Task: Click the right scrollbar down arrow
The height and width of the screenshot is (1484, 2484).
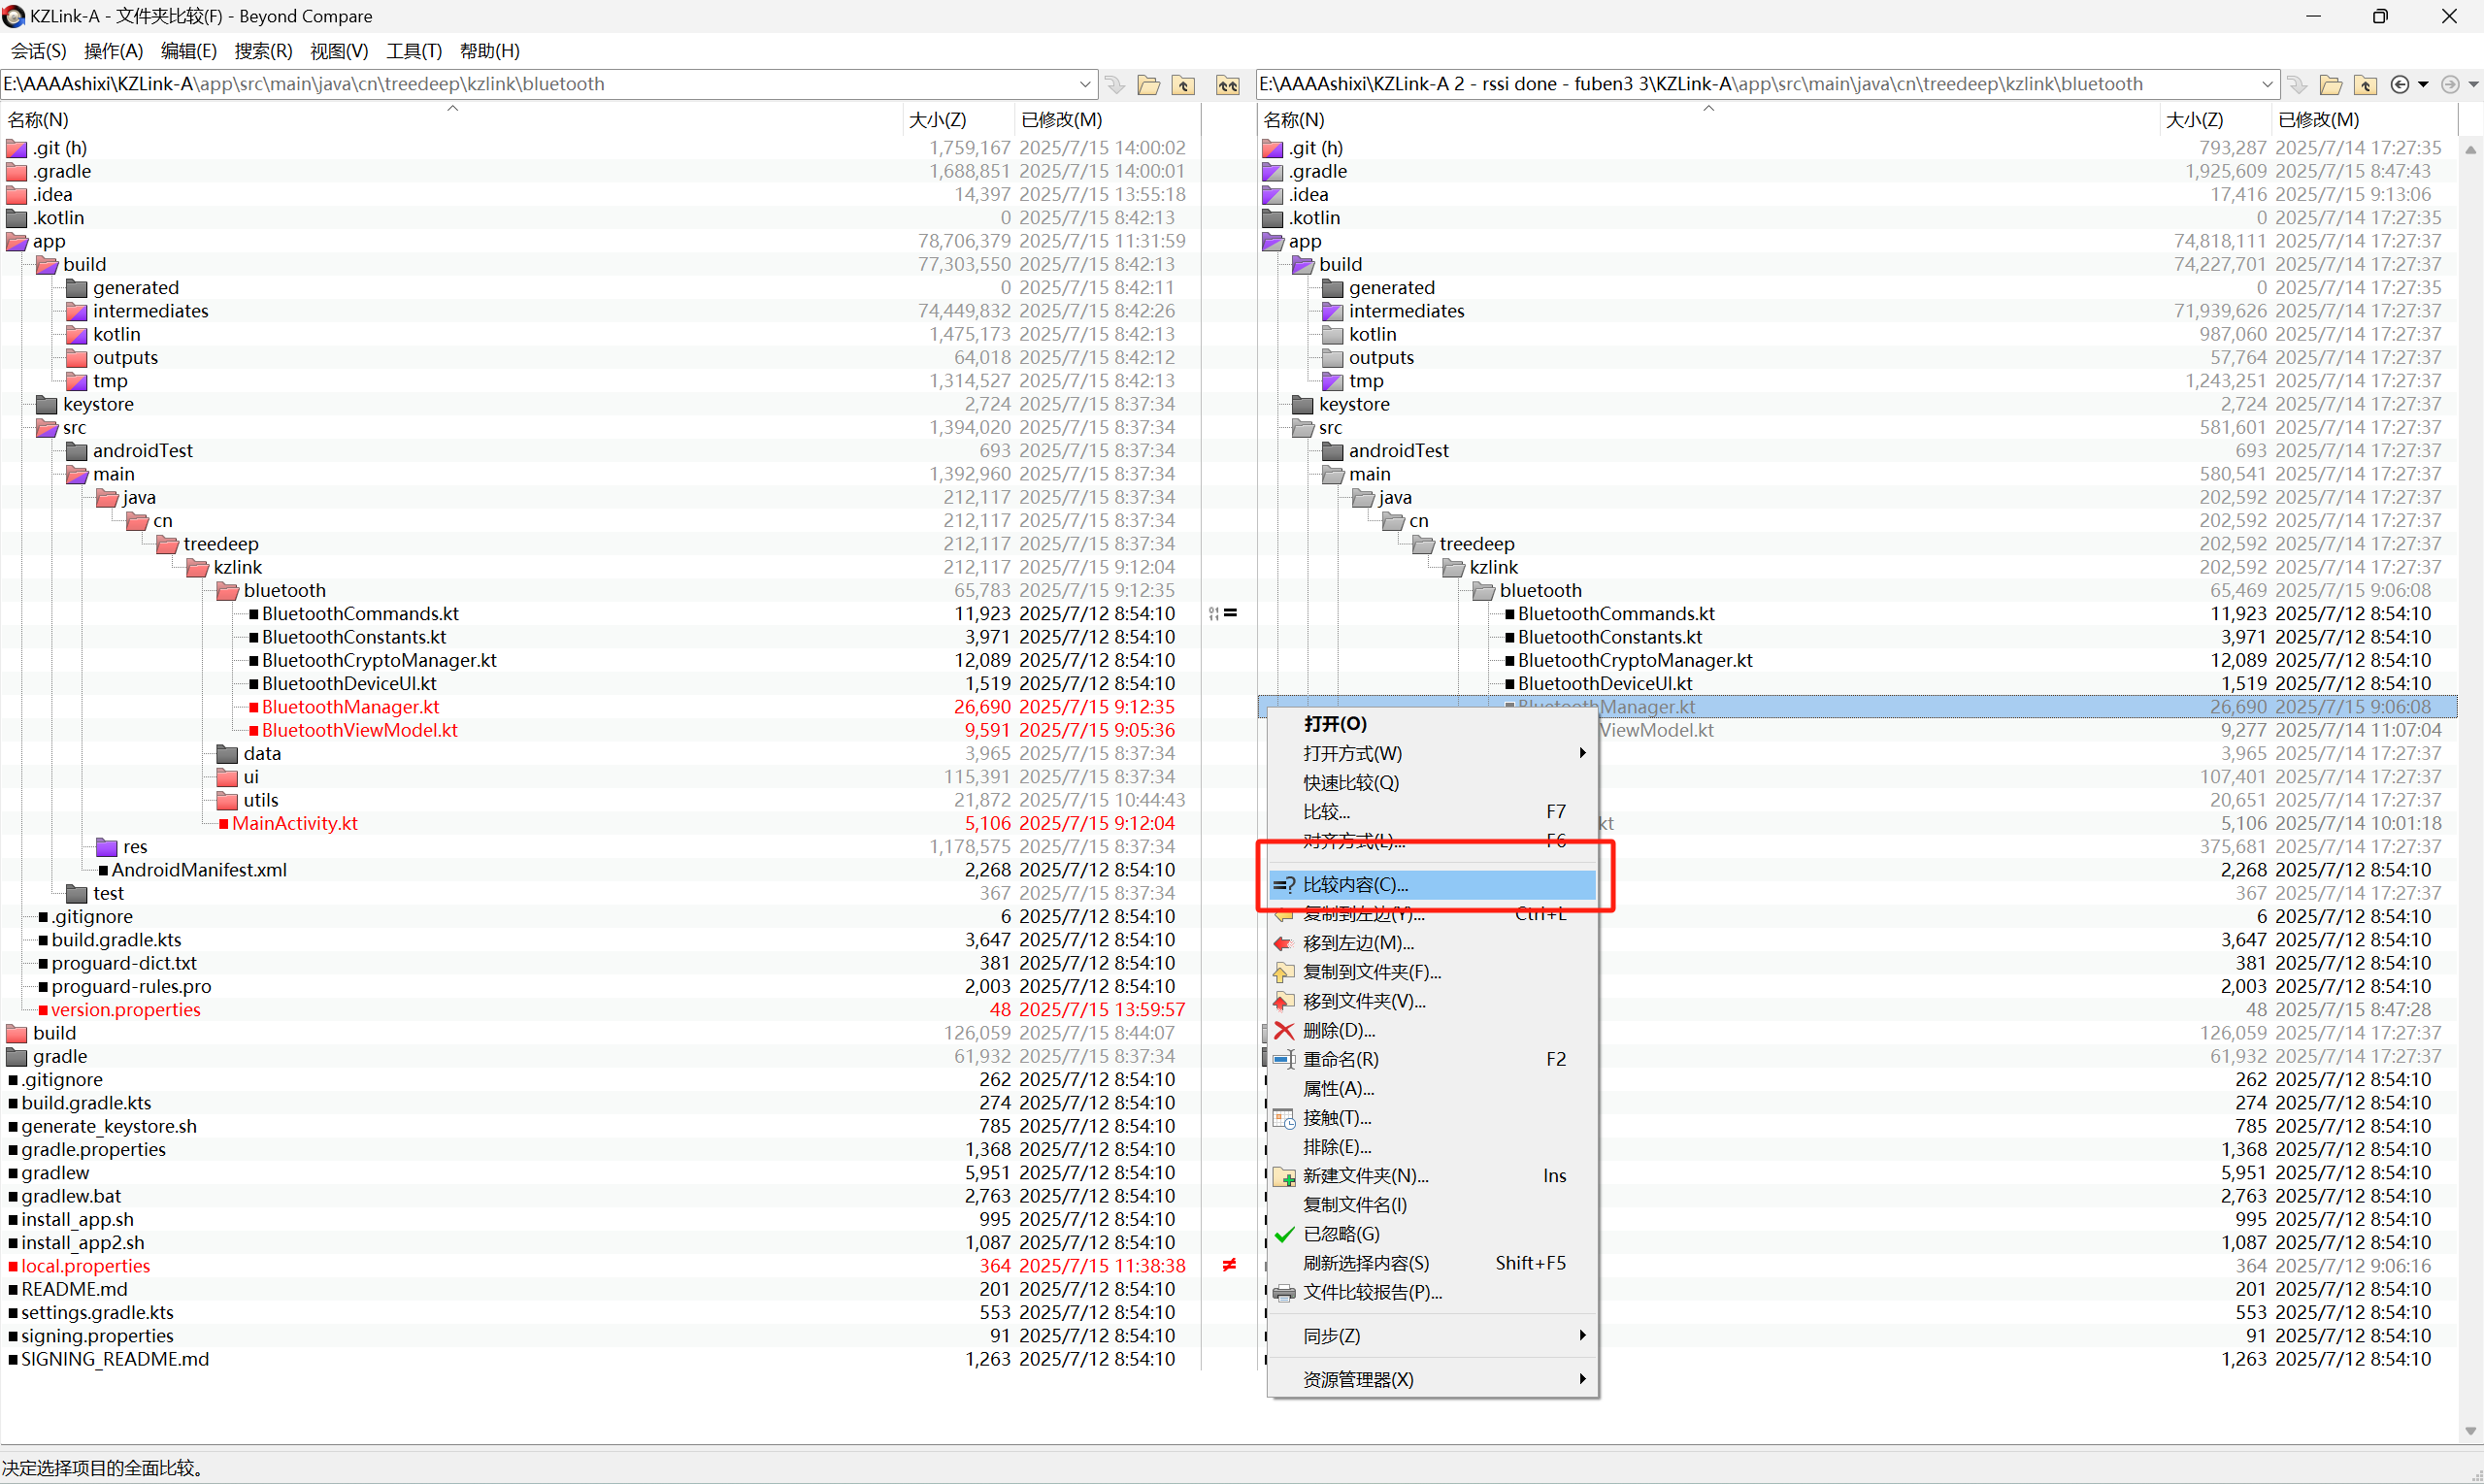Action: point(2471,1431)
